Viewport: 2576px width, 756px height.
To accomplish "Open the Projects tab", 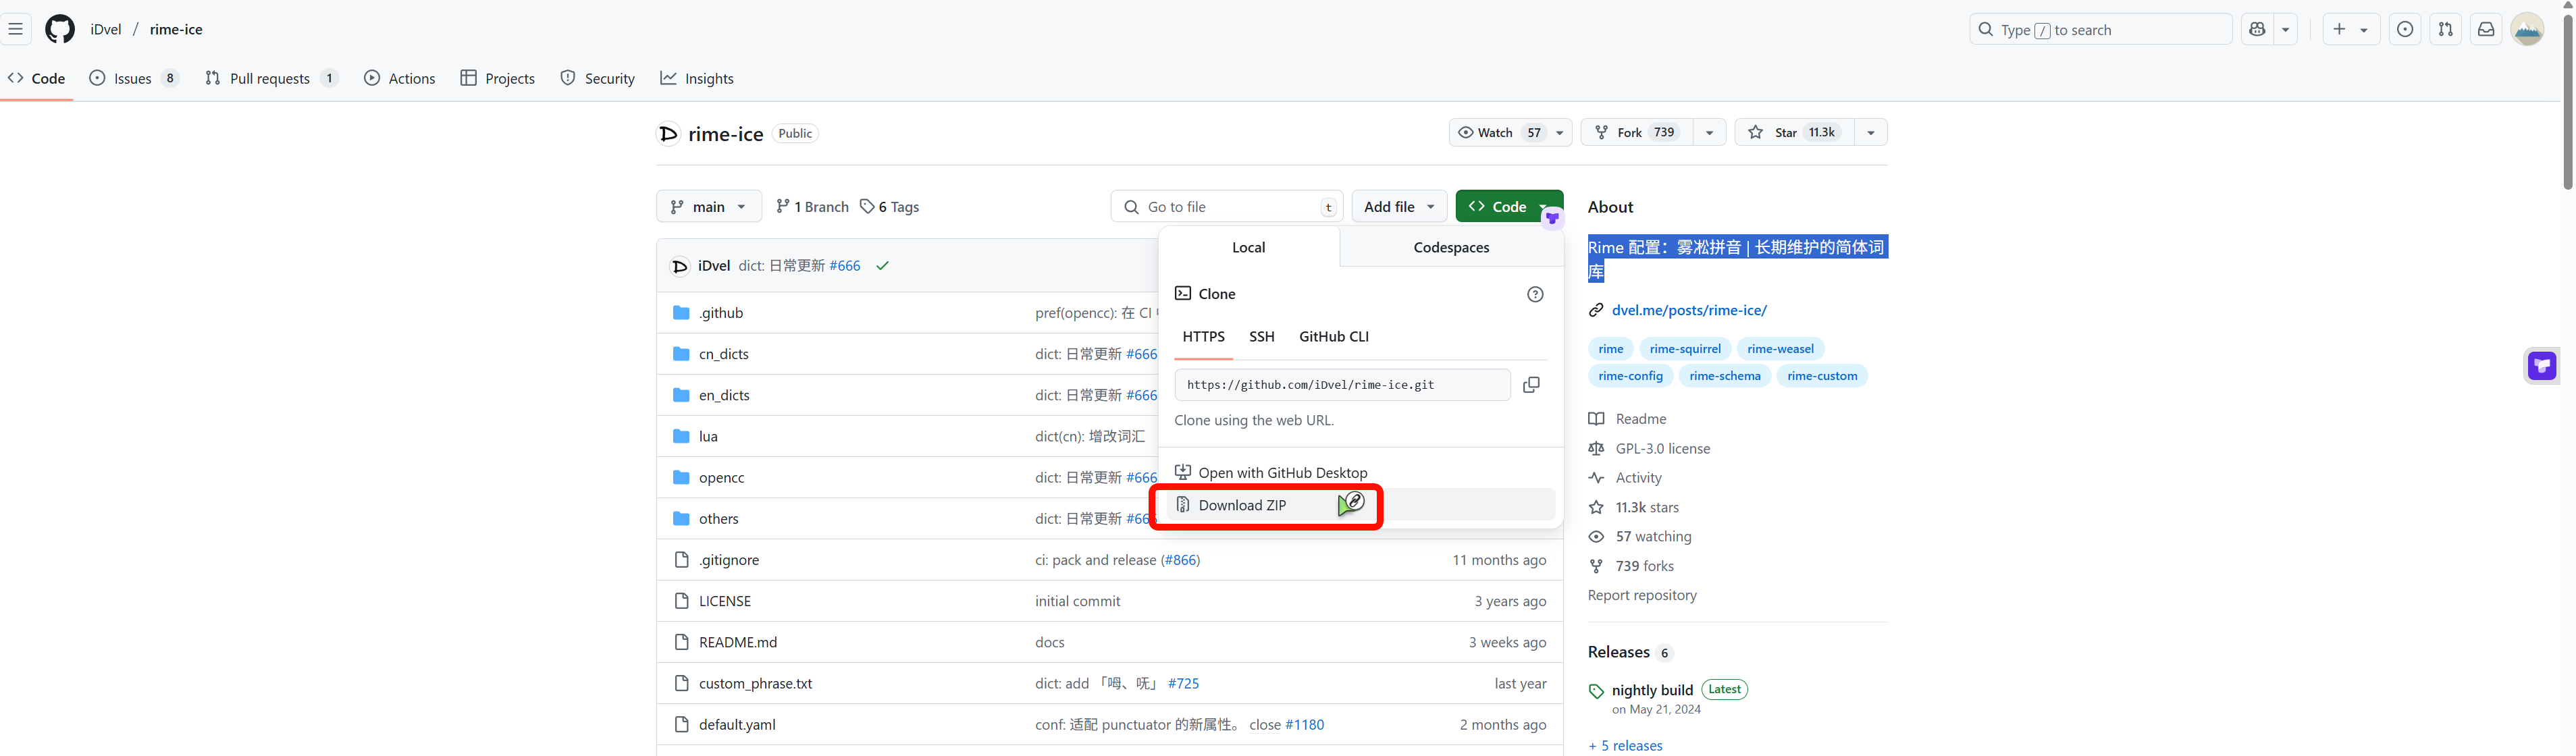I will (x=498, y=78).
